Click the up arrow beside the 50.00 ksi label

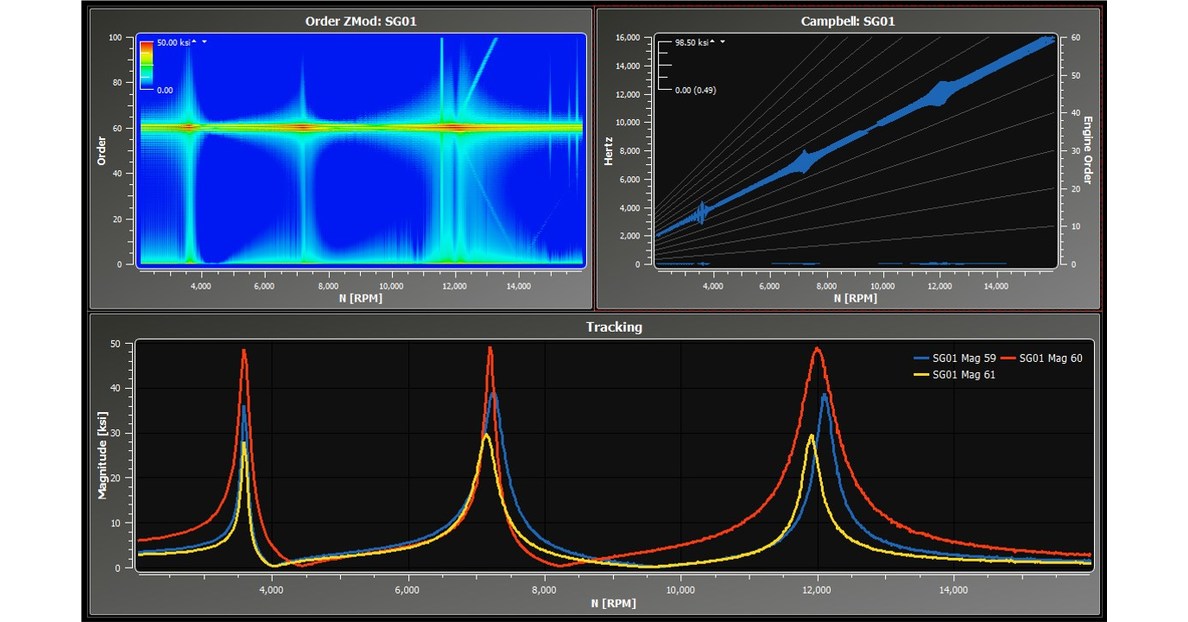[194, 41]
